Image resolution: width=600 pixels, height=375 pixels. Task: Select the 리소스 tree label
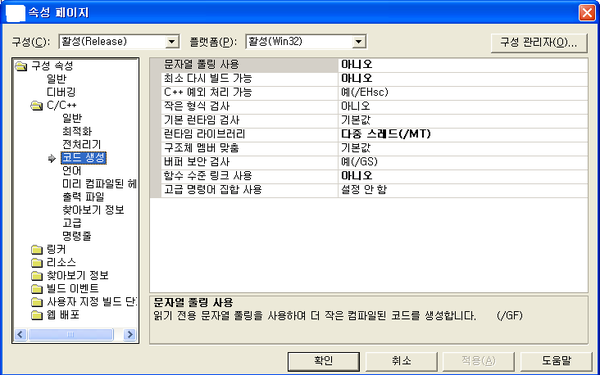coord(61,262)
